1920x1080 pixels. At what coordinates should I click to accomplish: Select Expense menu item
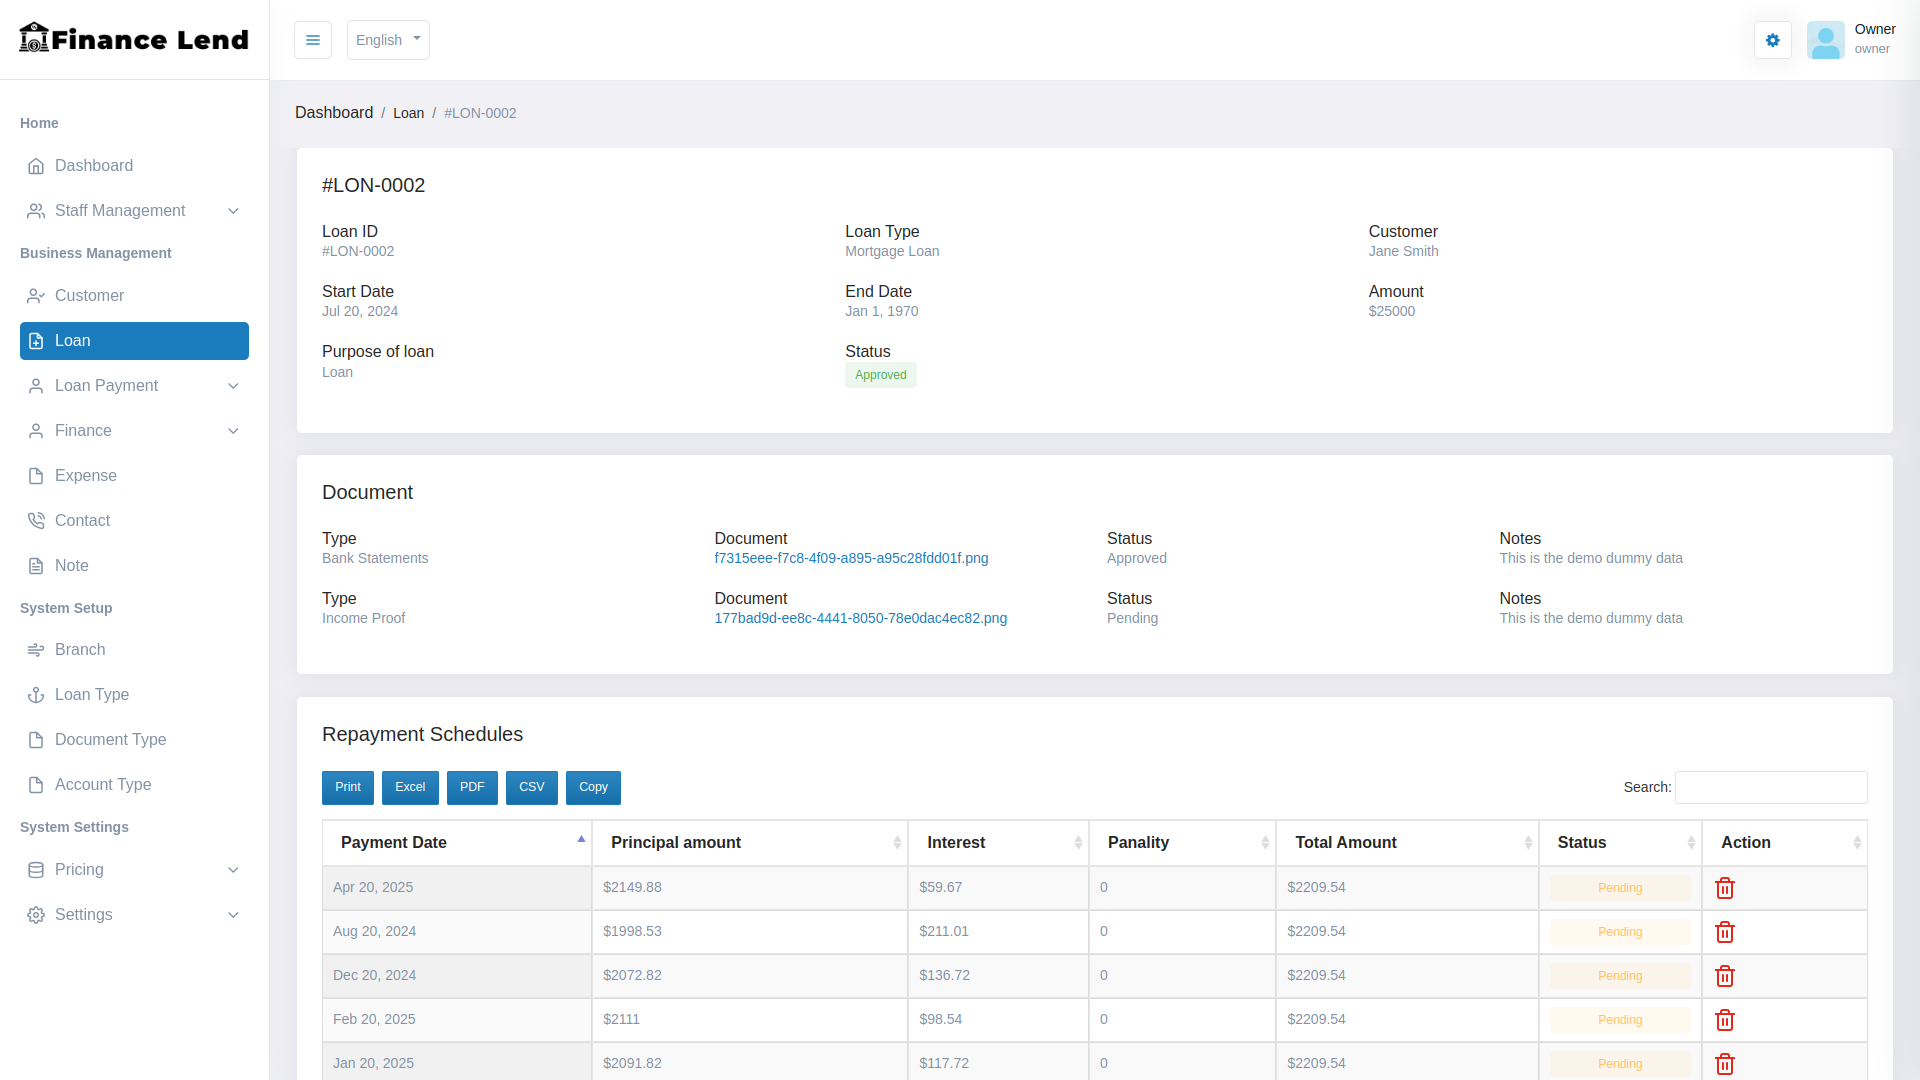[85, 476]
